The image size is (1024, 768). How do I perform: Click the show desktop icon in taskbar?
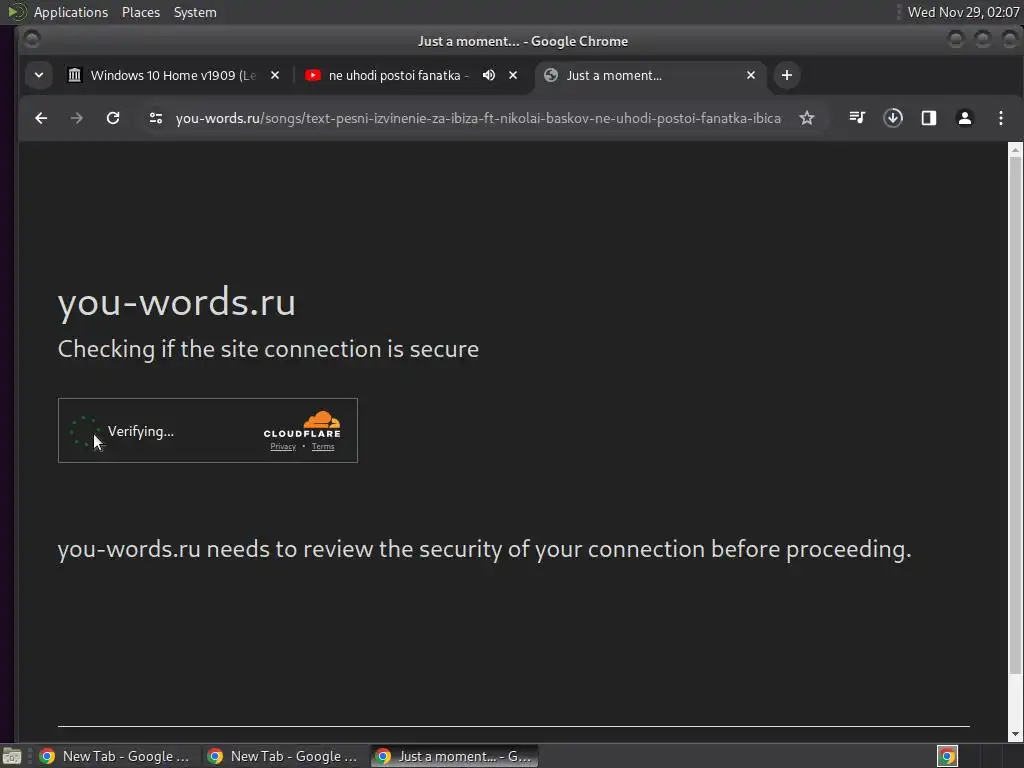click(x=12, y=756)
